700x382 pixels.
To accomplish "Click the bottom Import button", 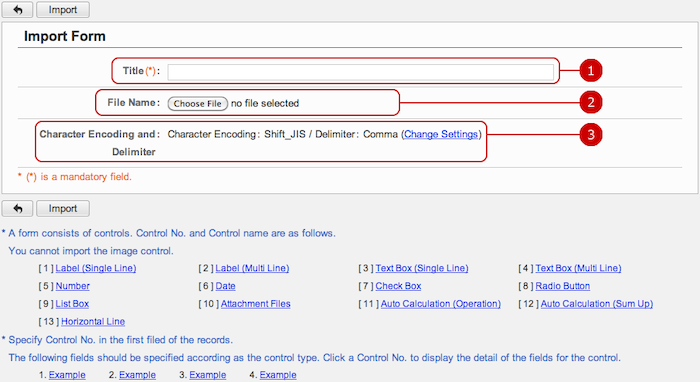I will (62, 208).
